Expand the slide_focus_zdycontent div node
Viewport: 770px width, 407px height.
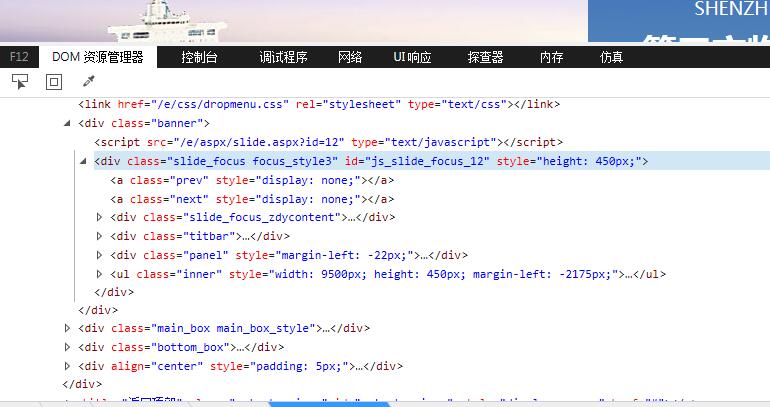tap(99, 217)
